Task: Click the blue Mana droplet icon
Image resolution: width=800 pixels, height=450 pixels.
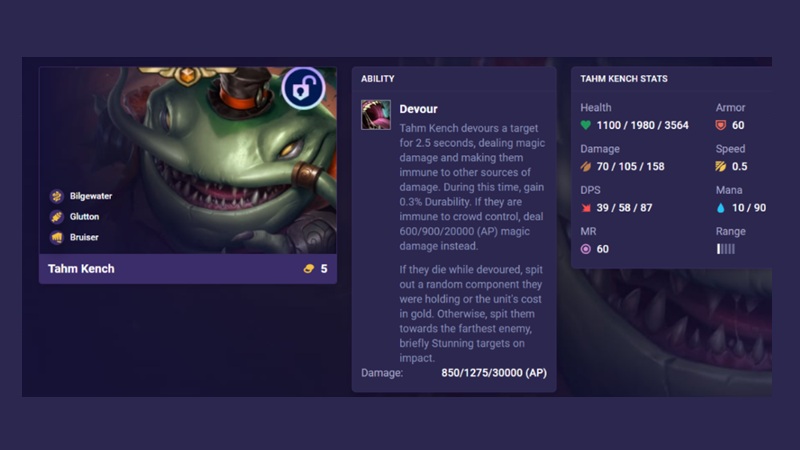Action: click(720, 208)
